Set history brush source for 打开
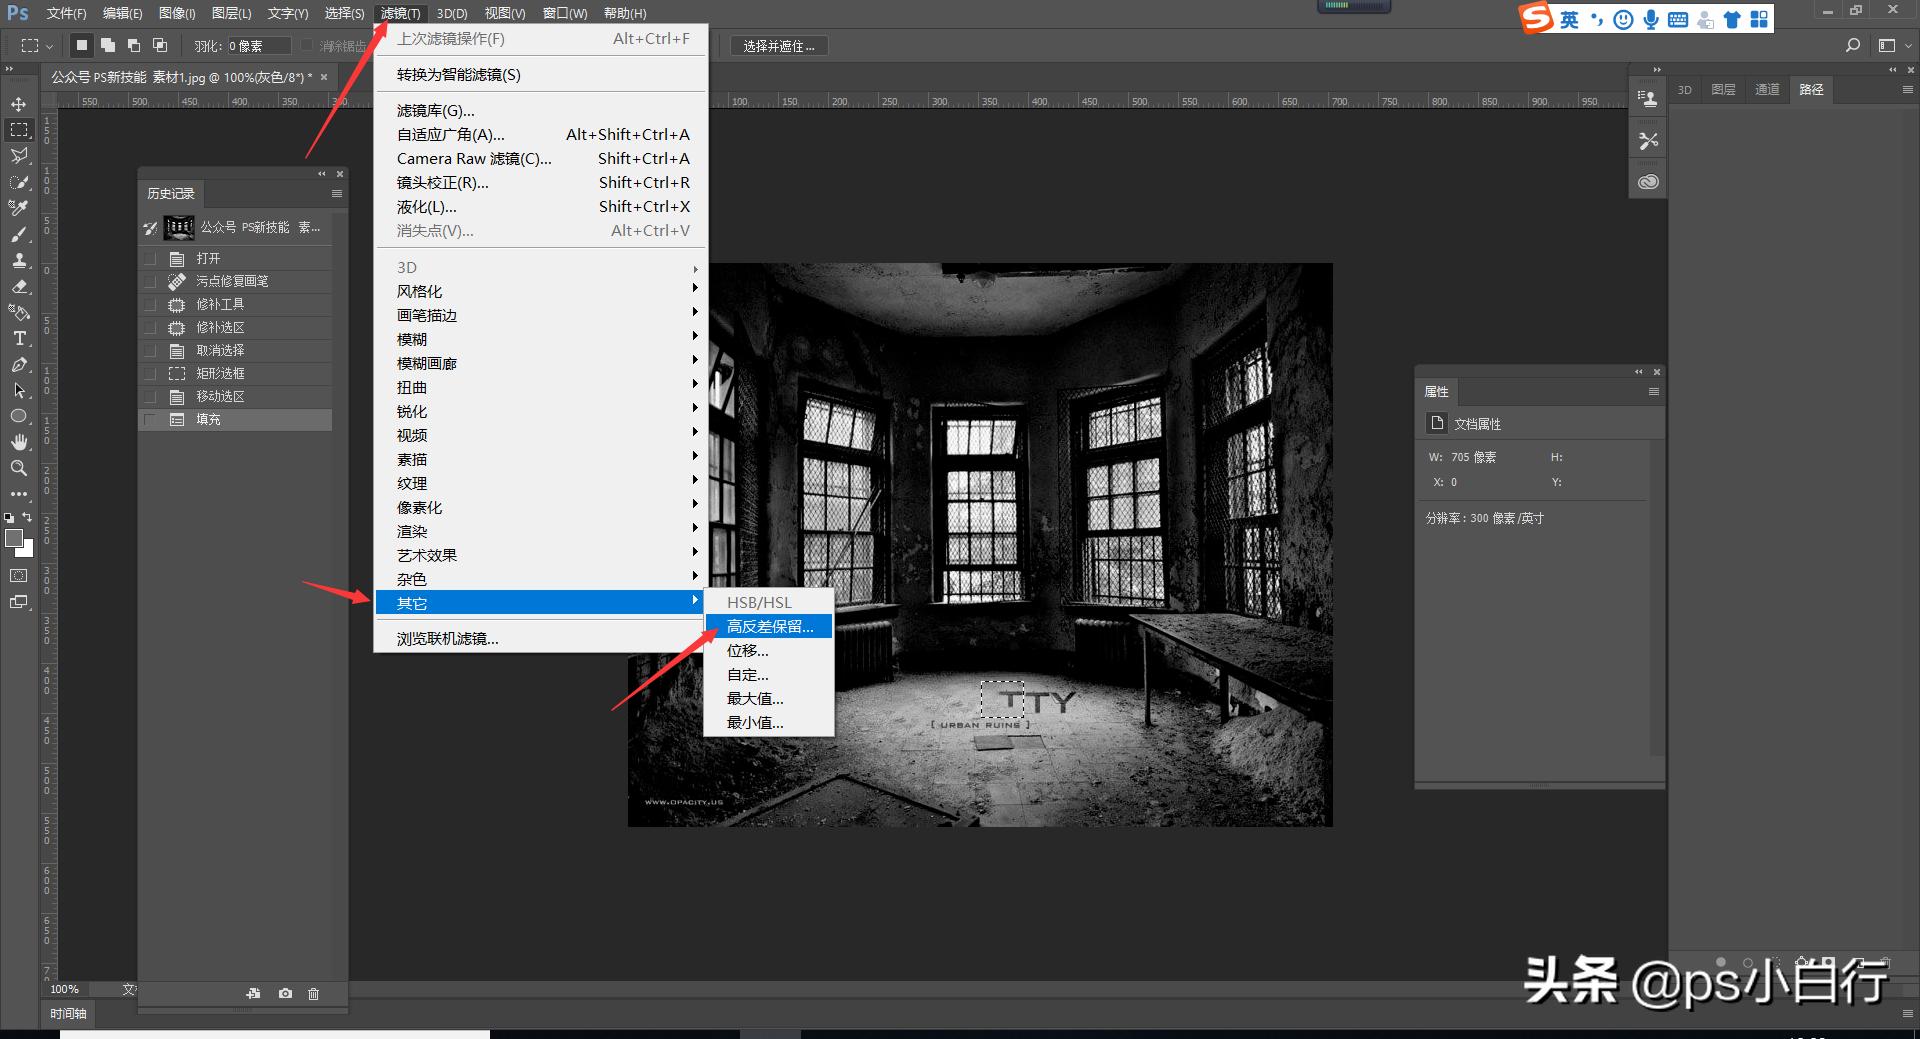Screen dimensions: 1920x1039 click(x=150, y=258)
